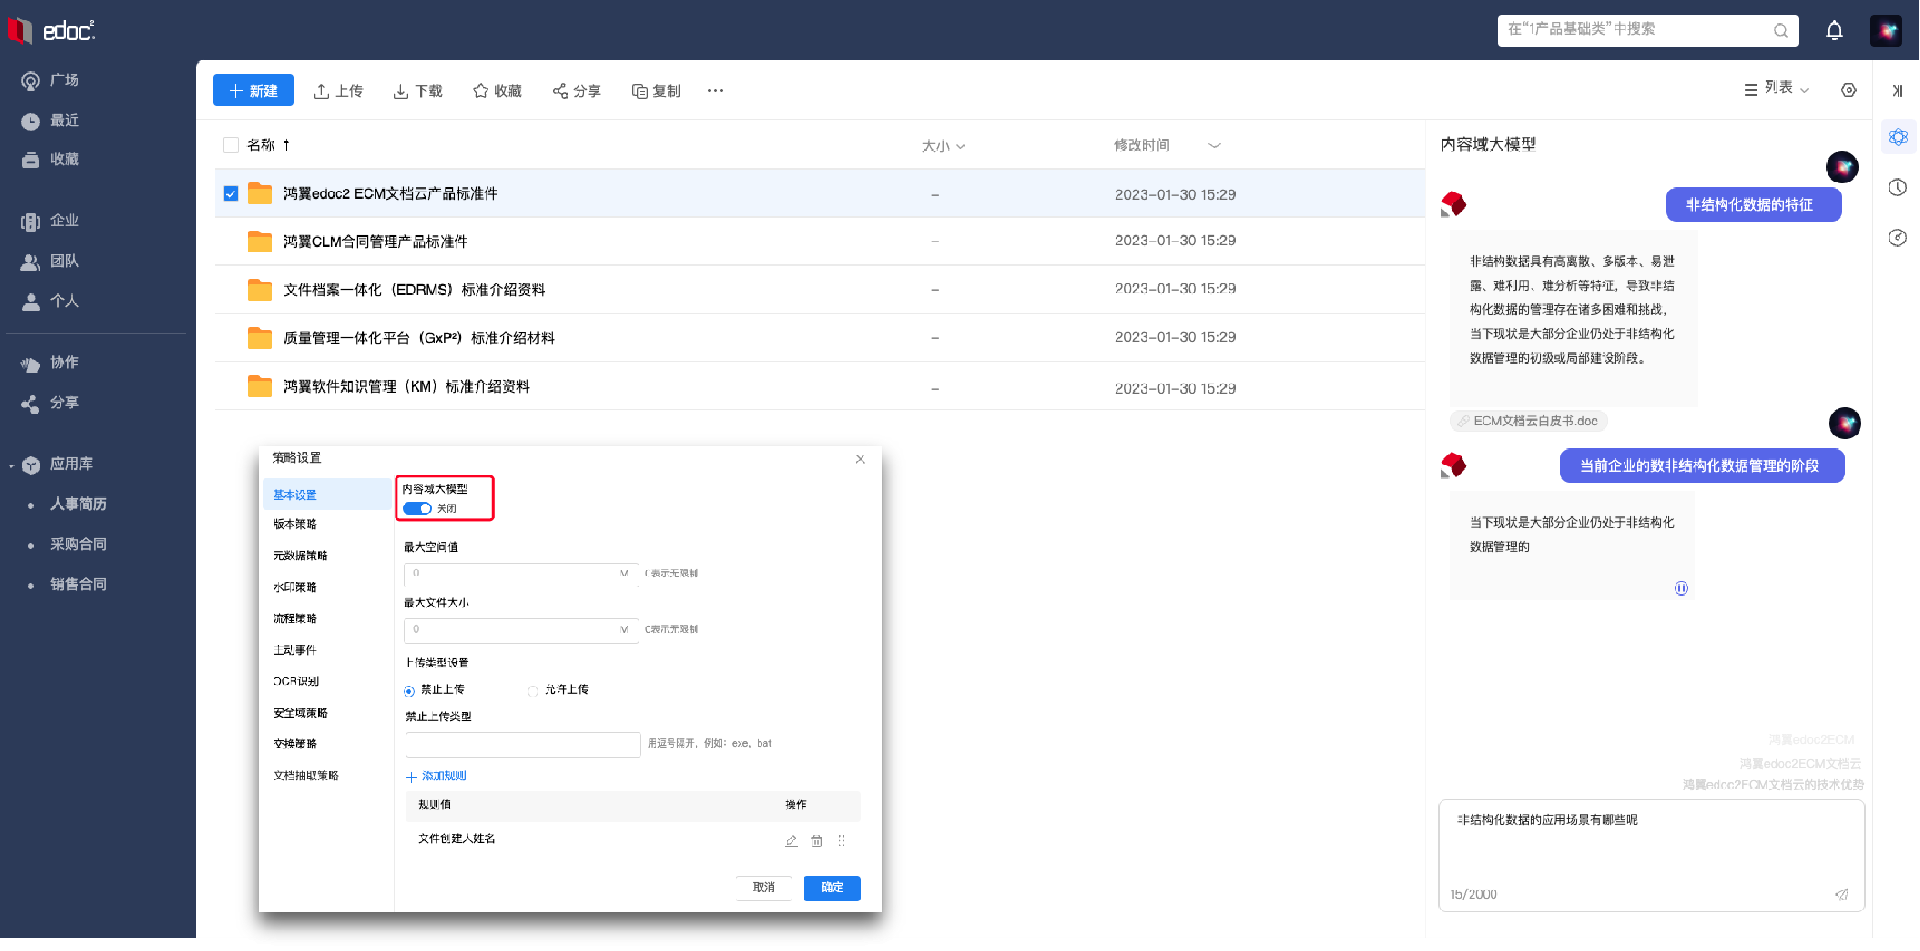The height and width of the screenshot is (951, 1920).
Task: Sort by the 名称 column header
Action: pos(261,145)
